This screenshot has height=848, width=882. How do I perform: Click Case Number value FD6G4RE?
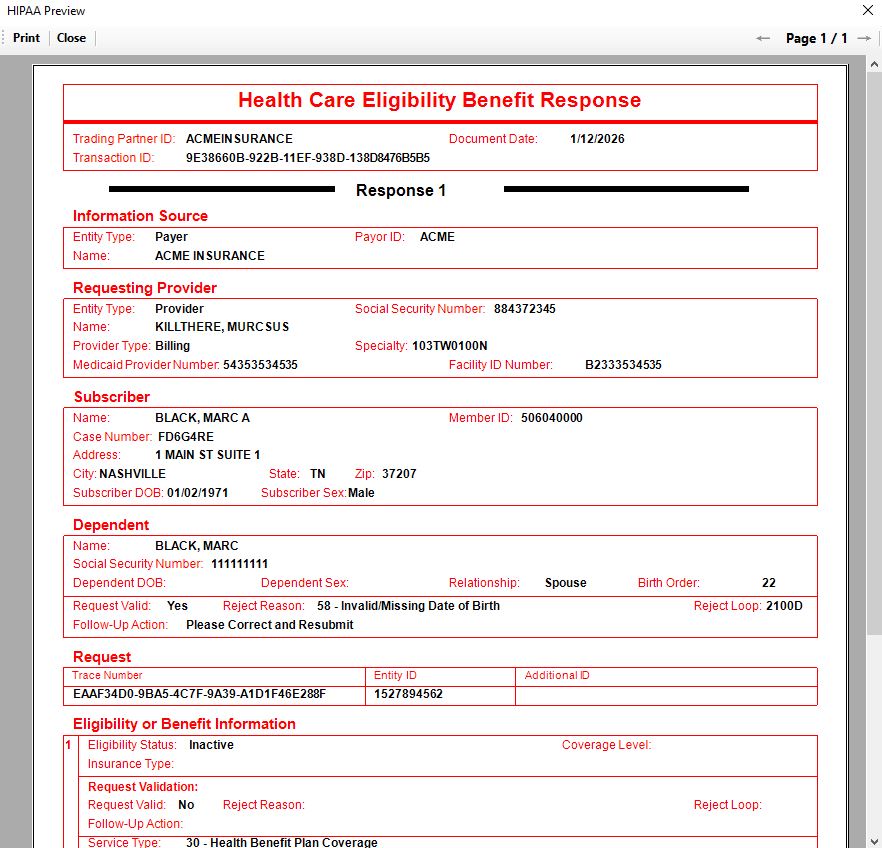coord(186,437)
